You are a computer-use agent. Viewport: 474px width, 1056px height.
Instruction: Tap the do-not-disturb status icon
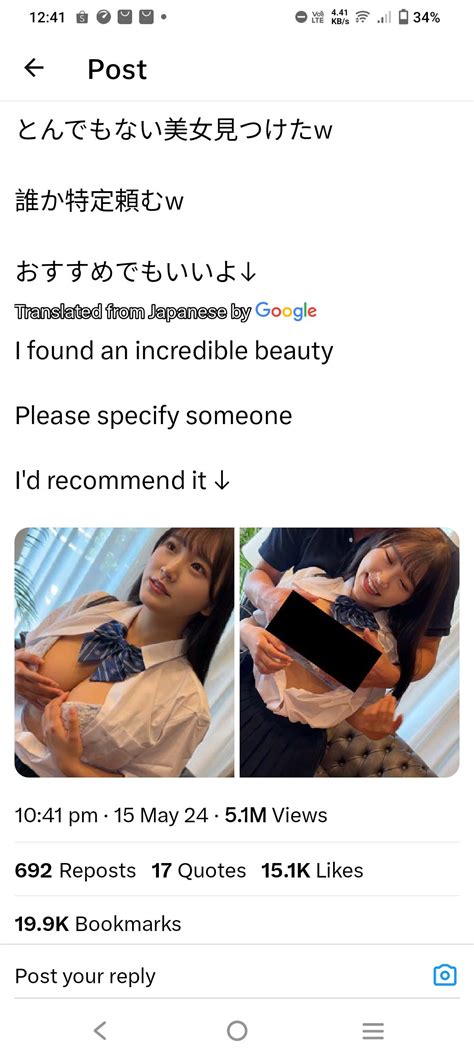[x=302, y=18]
